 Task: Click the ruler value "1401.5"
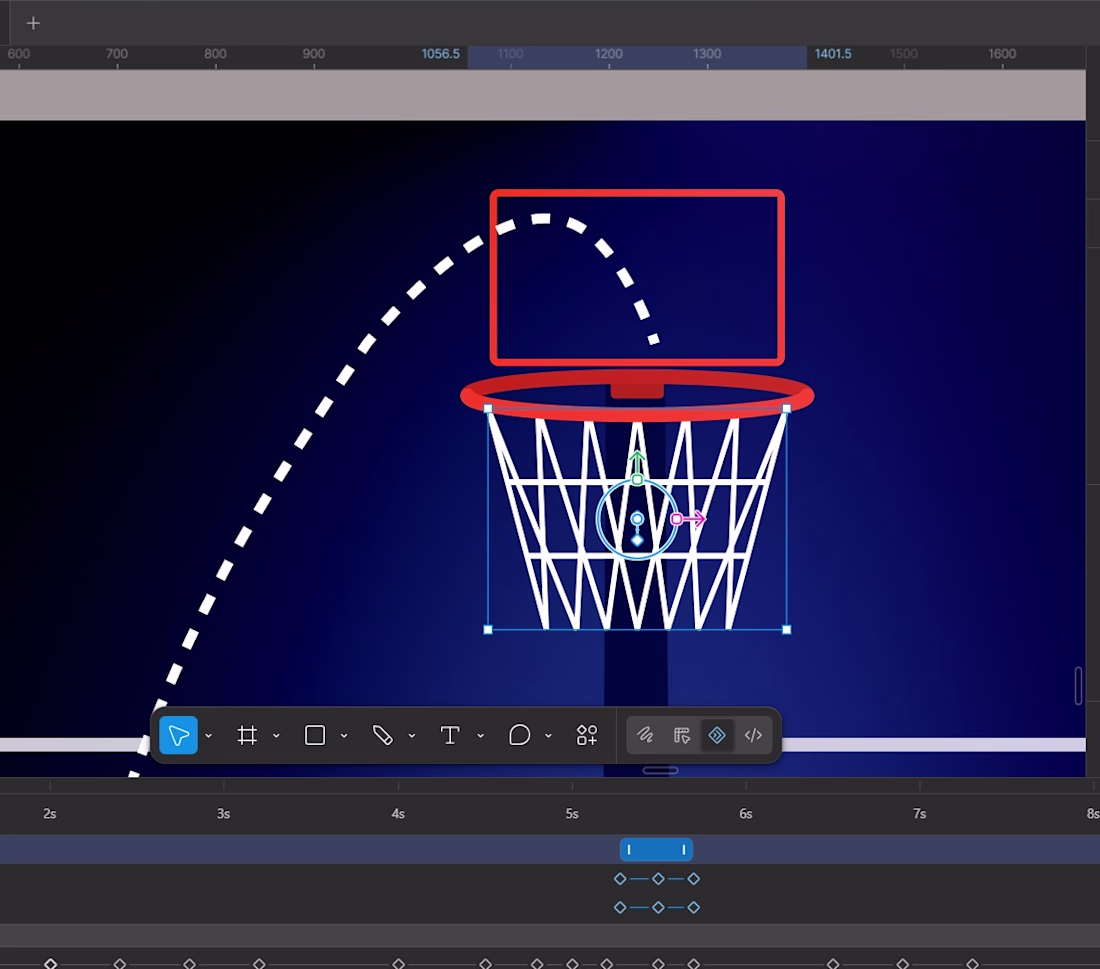[833, 54]
